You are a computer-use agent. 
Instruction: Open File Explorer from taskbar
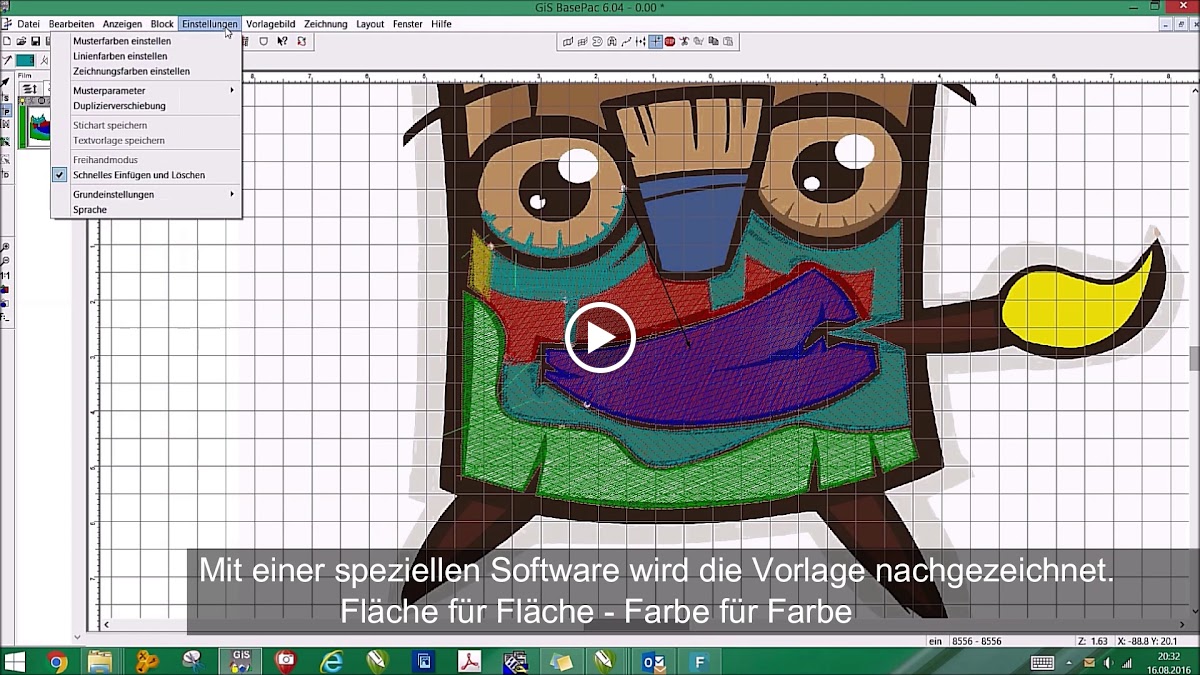click(100, 662)
